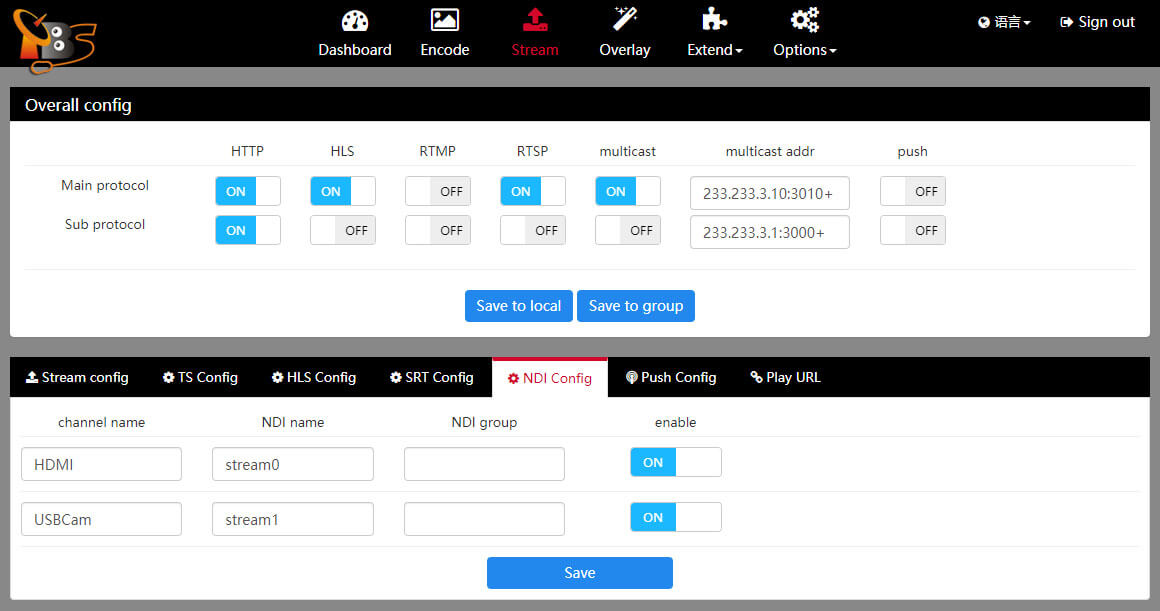Disable NDI for the HDMI channel
Viewport: 1160px width, 611px height.
675,462
